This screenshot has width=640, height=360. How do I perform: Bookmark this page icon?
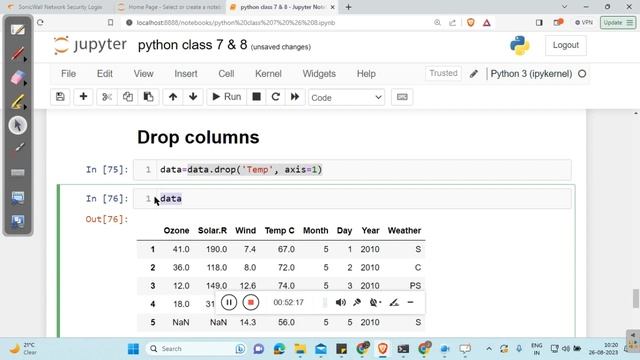point(111,22)
